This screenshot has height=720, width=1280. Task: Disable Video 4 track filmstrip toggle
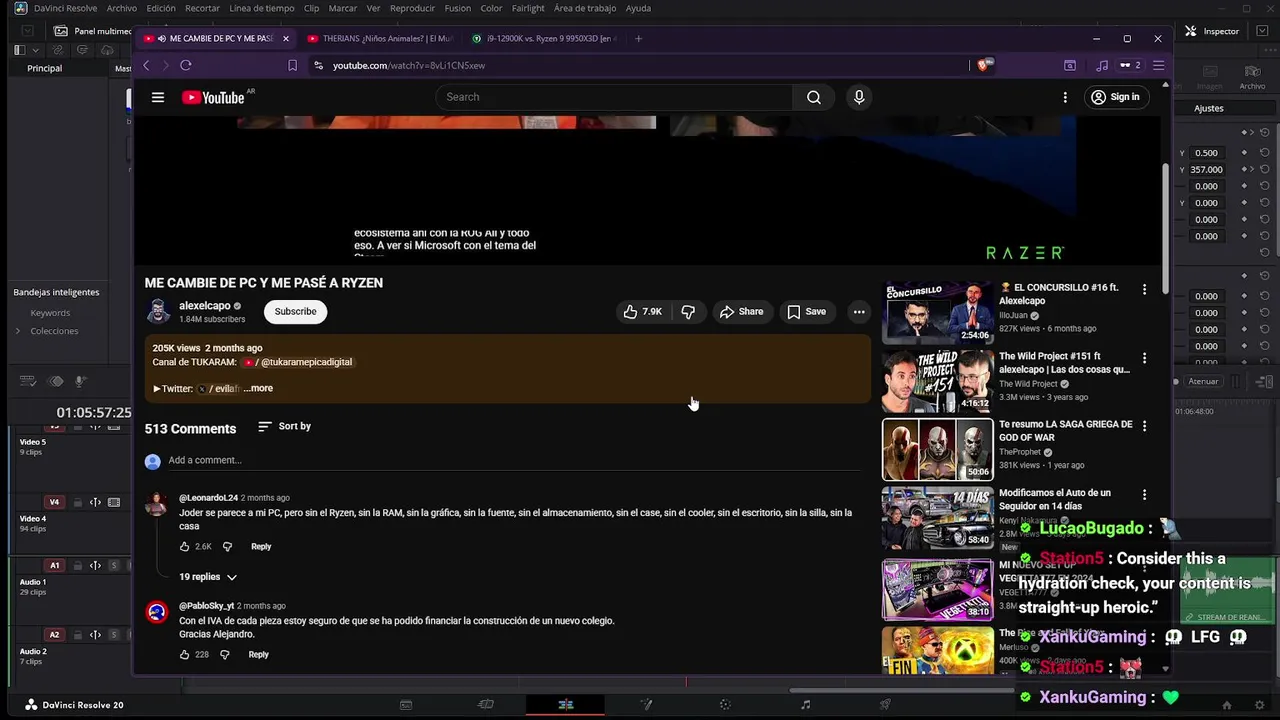pos(114,502)
